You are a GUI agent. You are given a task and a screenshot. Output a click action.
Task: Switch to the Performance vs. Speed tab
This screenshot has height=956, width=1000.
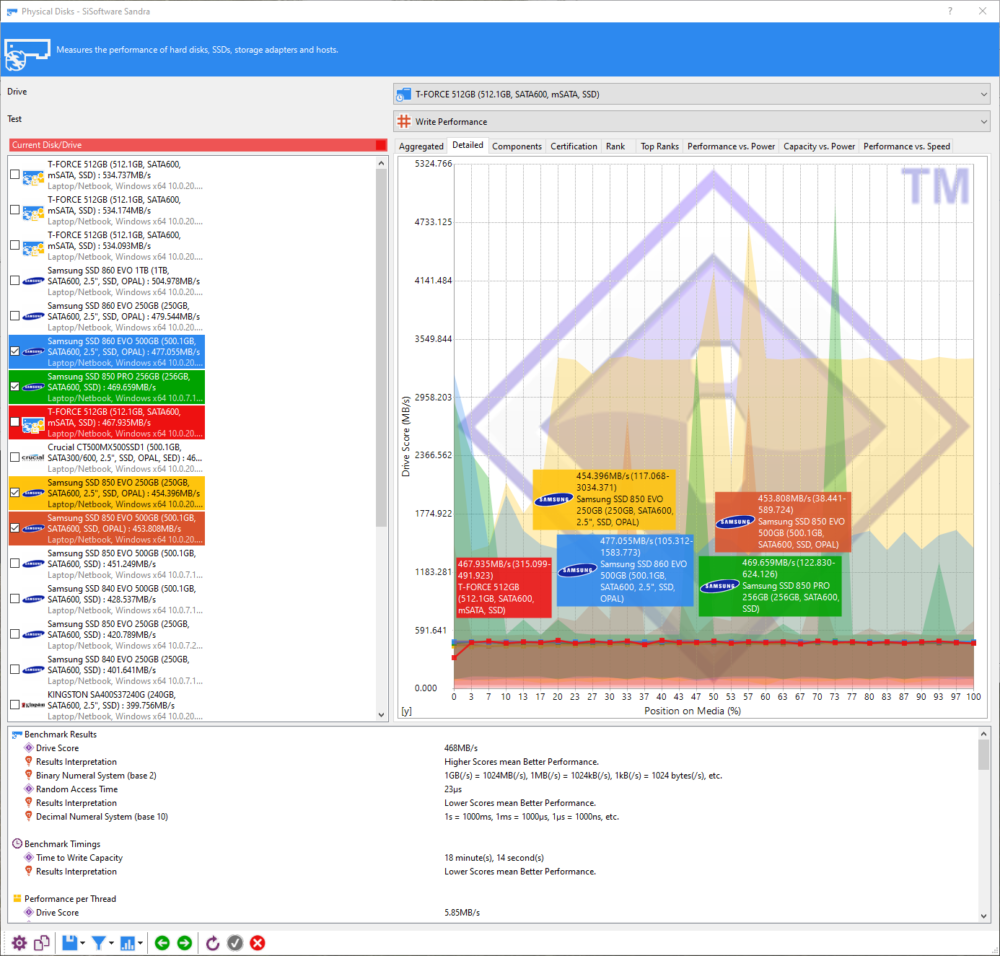tap(906, 146)
